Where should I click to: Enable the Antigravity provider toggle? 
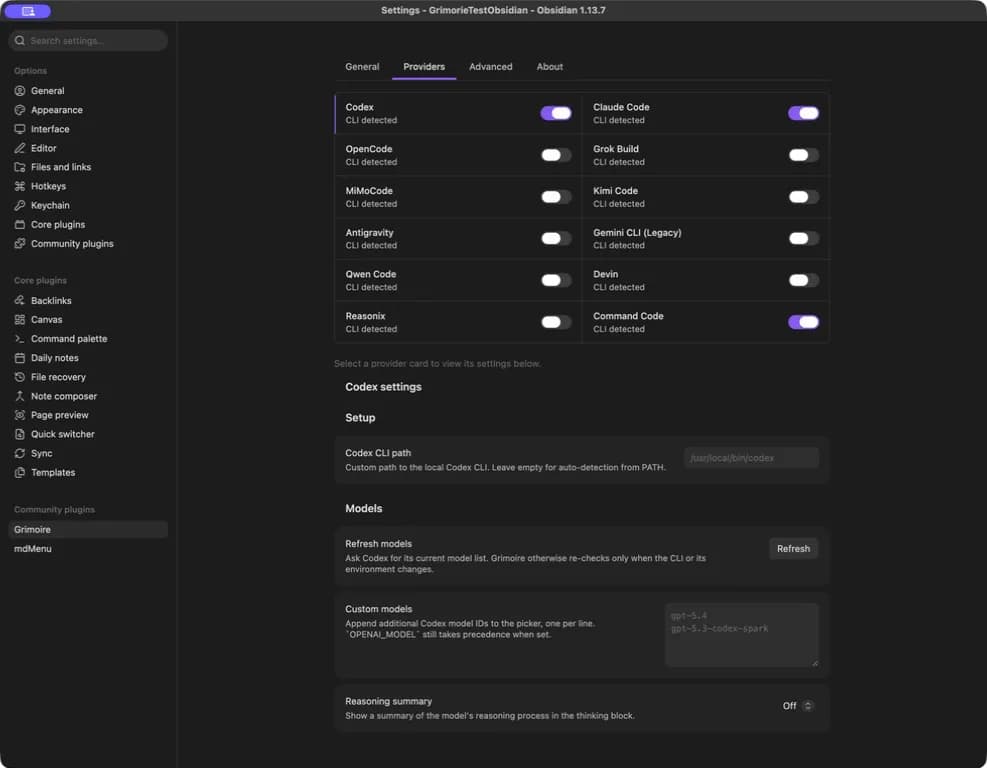[x=556, y=239]
